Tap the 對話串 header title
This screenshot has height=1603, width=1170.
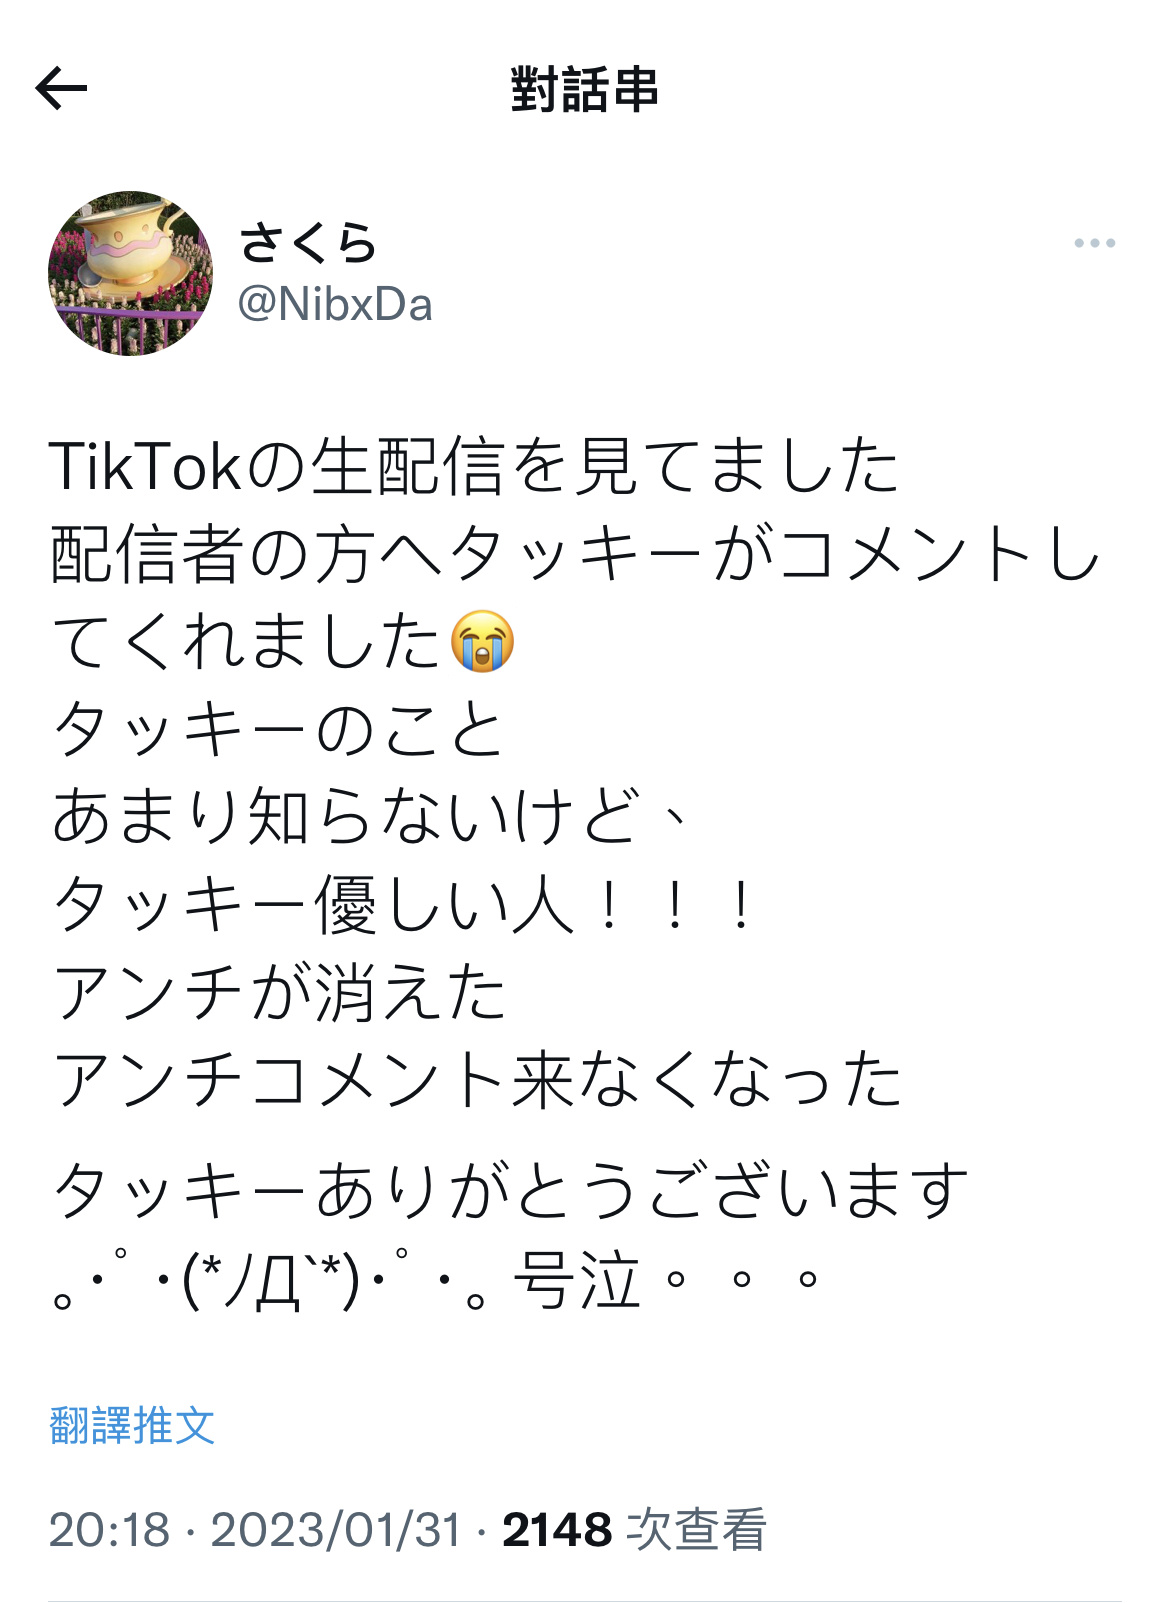pos(585,89)
